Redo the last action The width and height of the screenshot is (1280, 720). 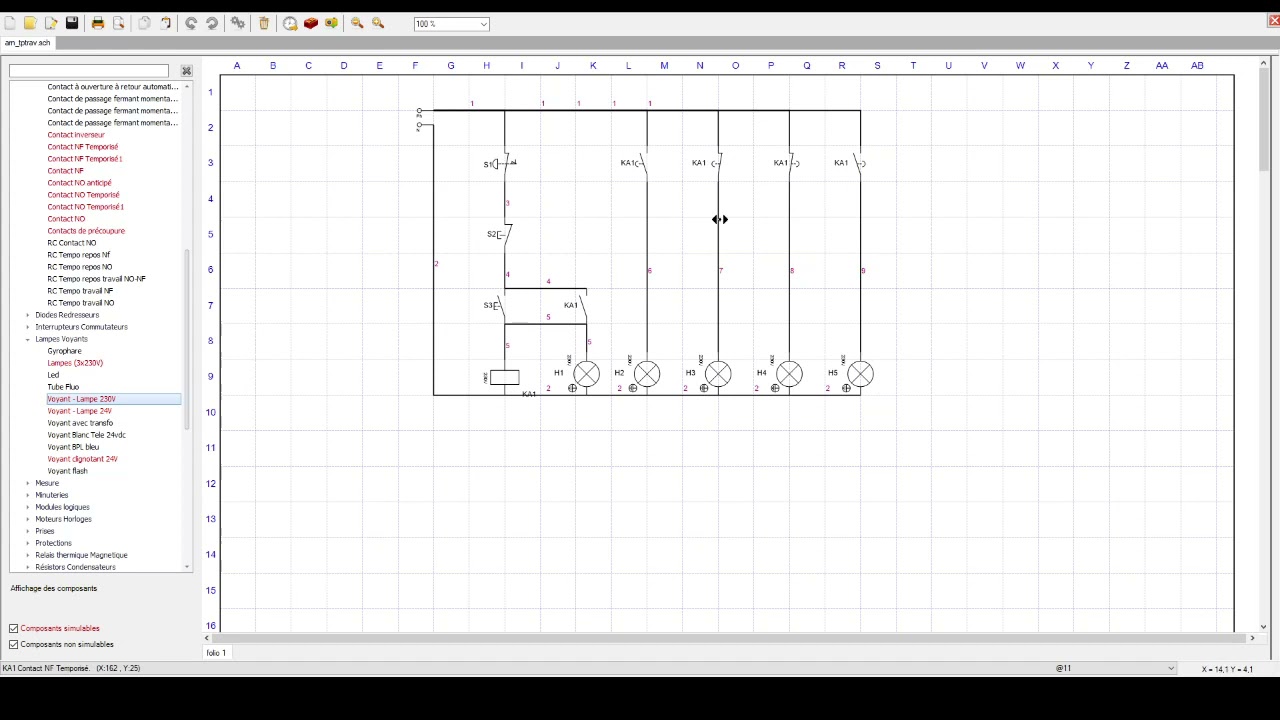(212, 23)
